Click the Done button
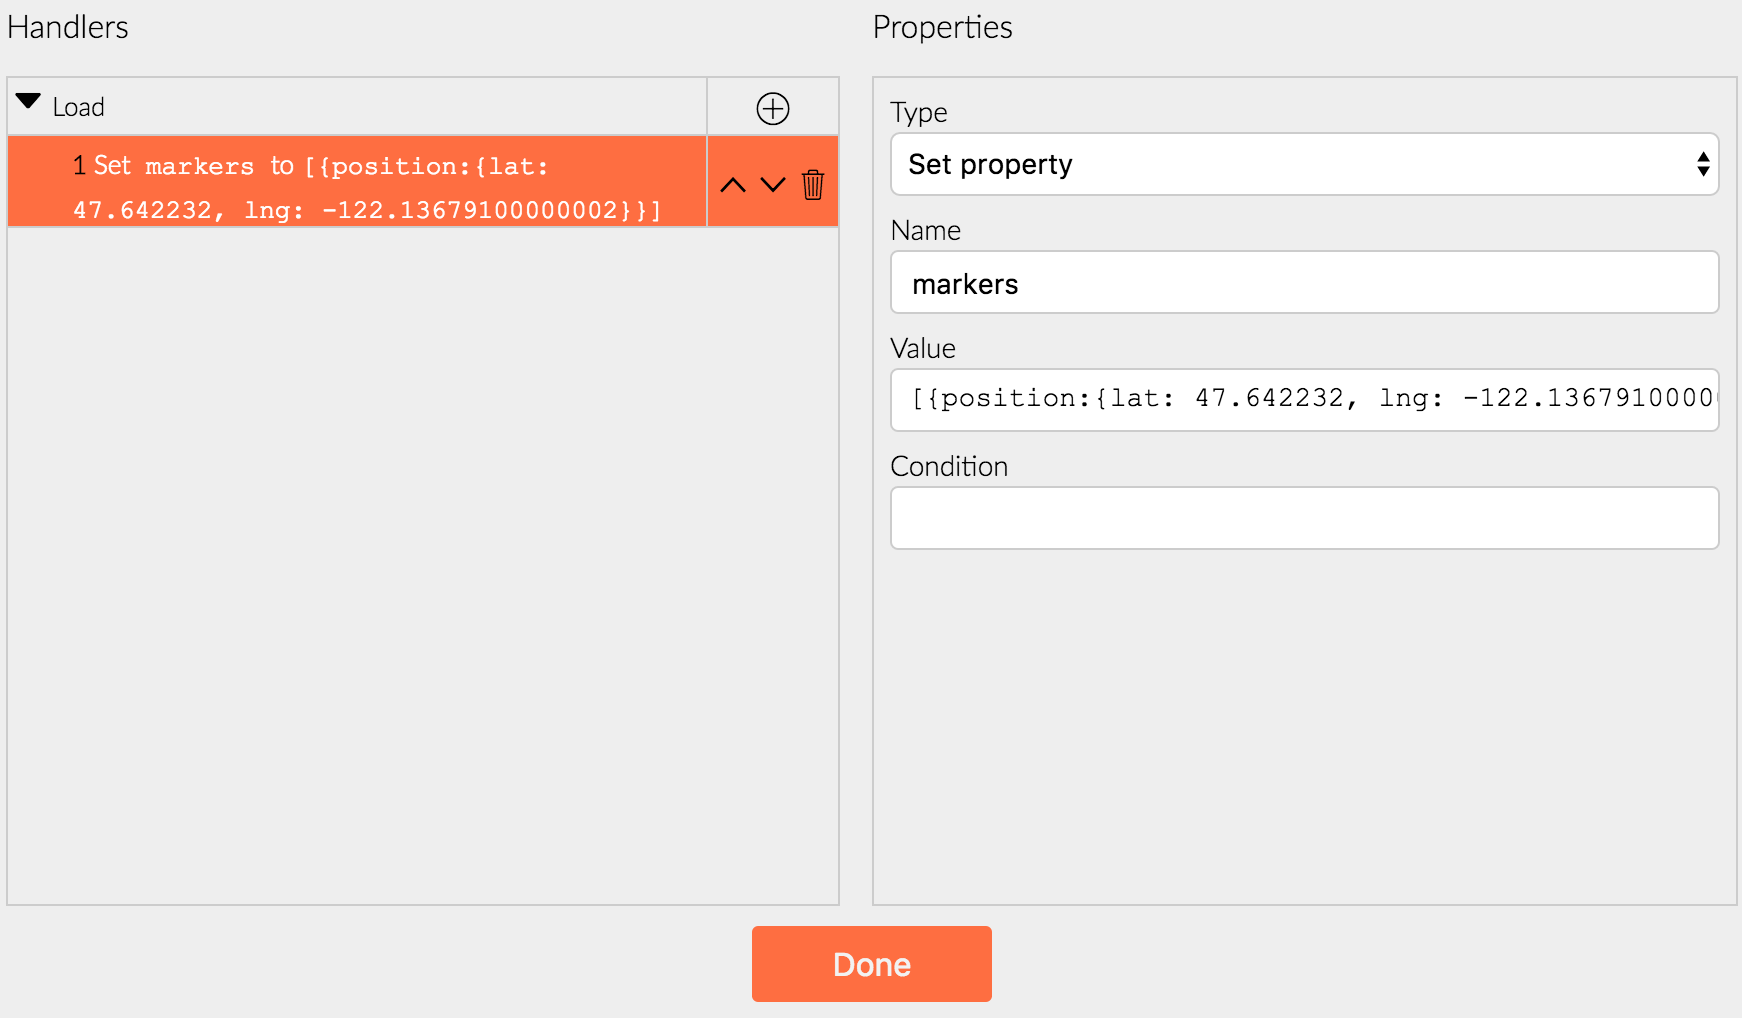1742x1018 pixels. [x=872, y=964]
